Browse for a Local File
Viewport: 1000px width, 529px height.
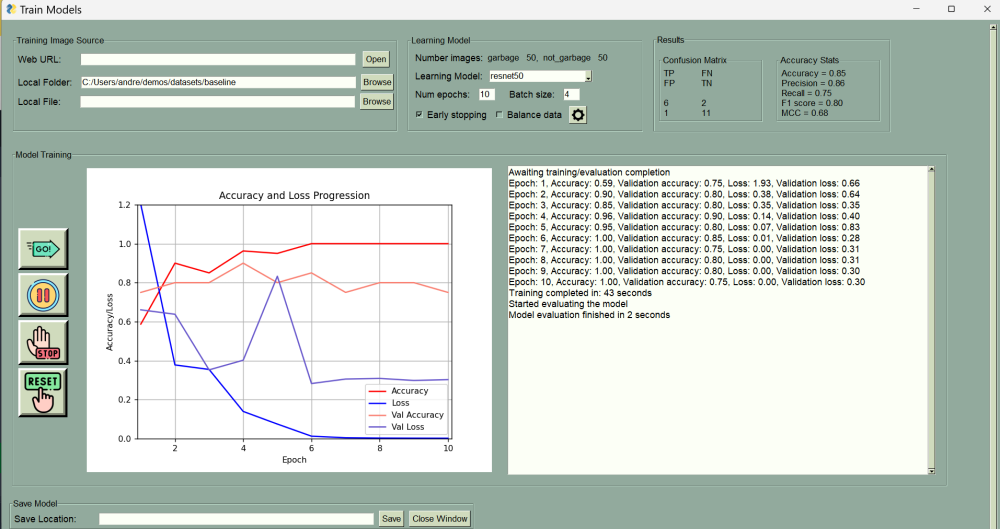coord(377,101)
